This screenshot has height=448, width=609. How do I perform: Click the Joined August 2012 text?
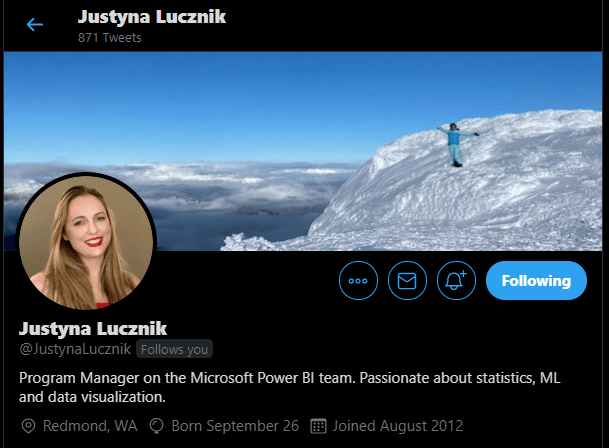click(398, 426)
